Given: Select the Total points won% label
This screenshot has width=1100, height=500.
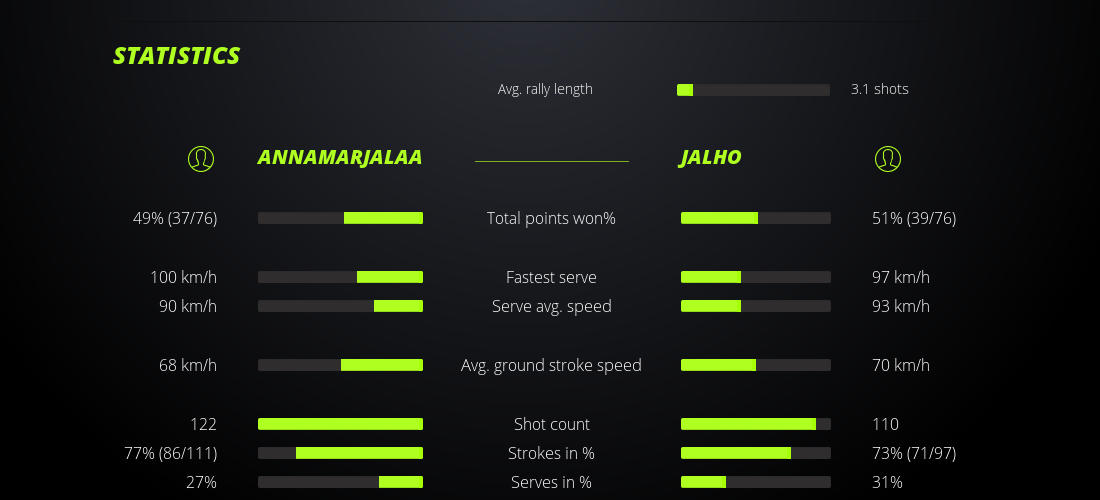Looking at the screenshot, I should coord(551,218).
